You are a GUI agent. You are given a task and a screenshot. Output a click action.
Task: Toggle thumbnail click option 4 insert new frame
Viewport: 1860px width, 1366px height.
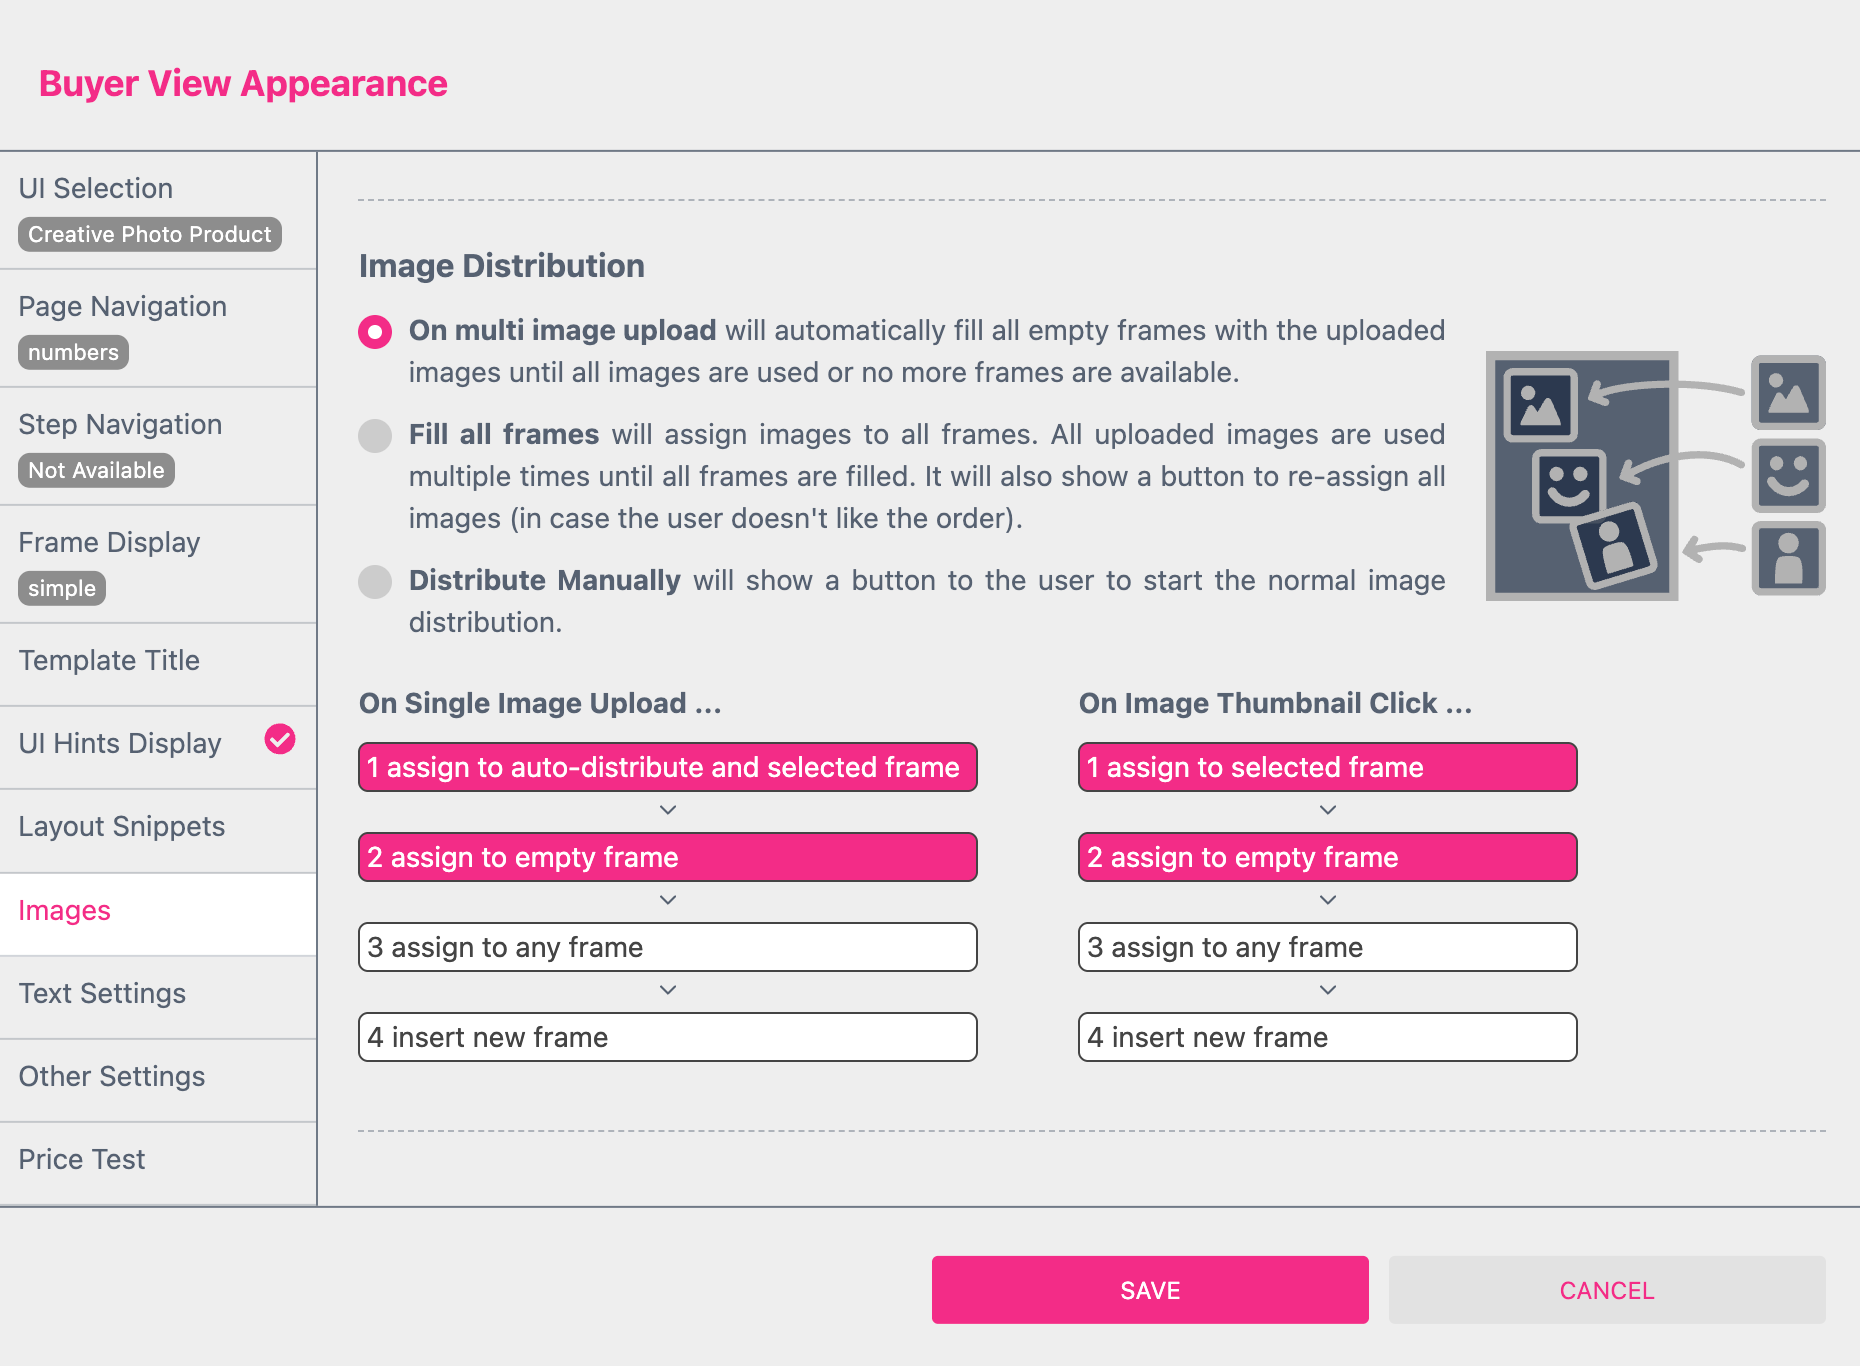[x=1327, y=1037]
